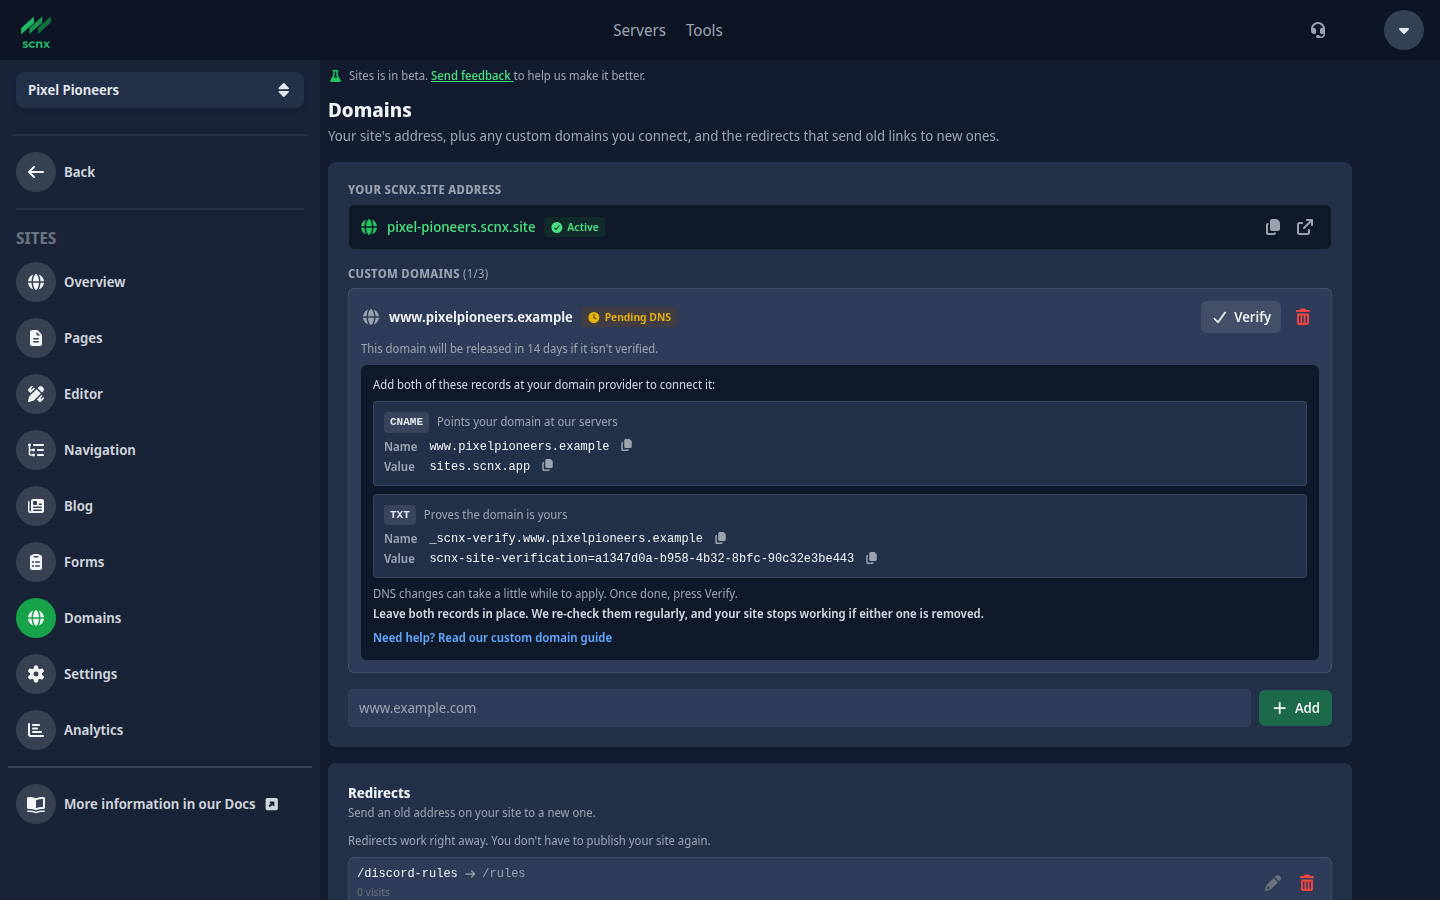
Task: Copy the scnx.site address
Action: (1273, 227)
